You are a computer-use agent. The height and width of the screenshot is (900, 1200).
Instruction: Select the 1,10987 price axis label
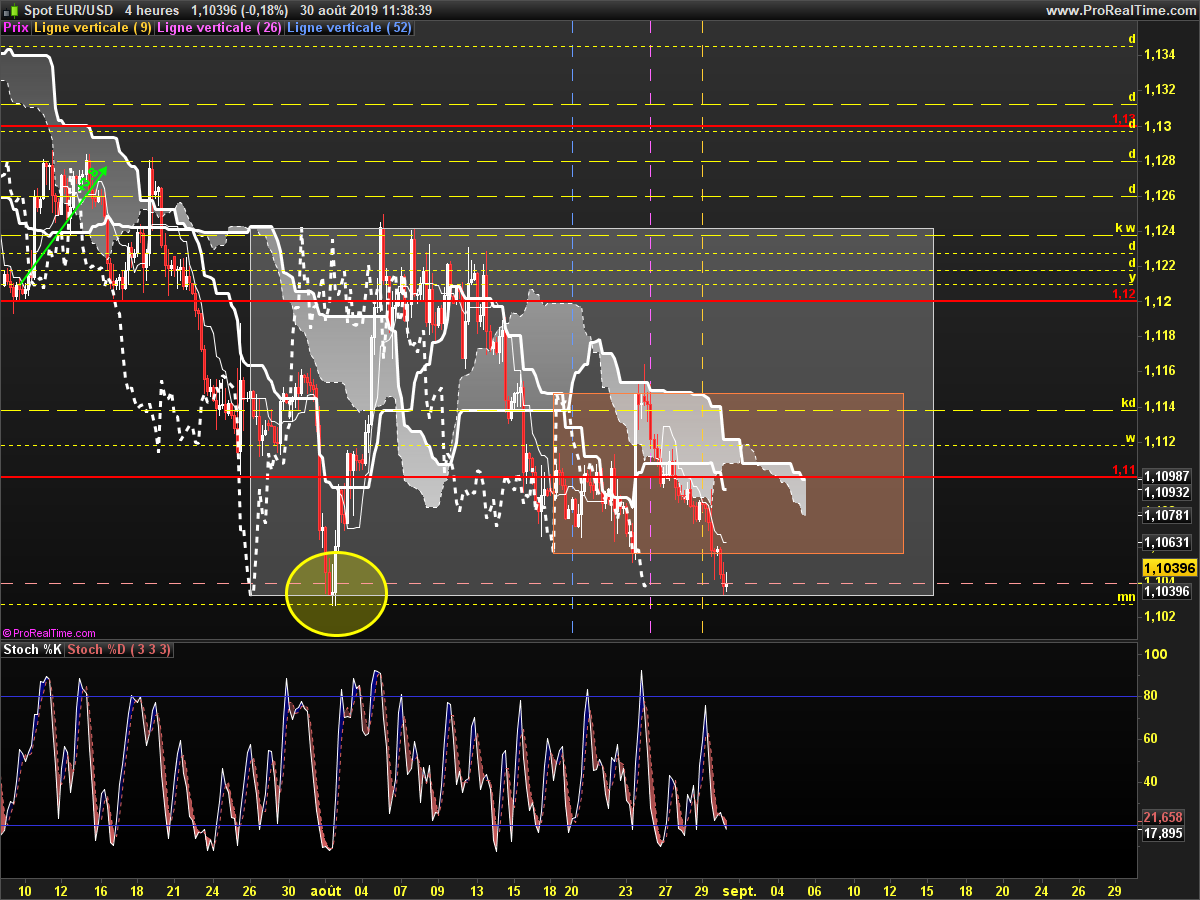pyautogui.click(x=1166, y=477)
